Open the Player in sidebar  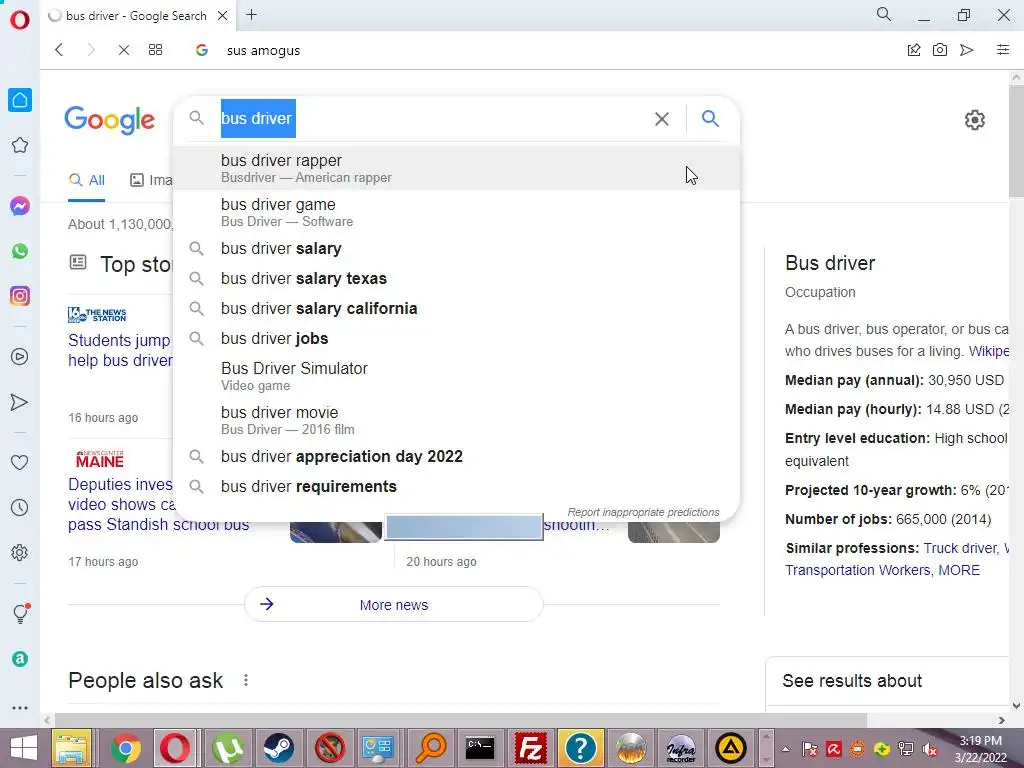point(20,357)
